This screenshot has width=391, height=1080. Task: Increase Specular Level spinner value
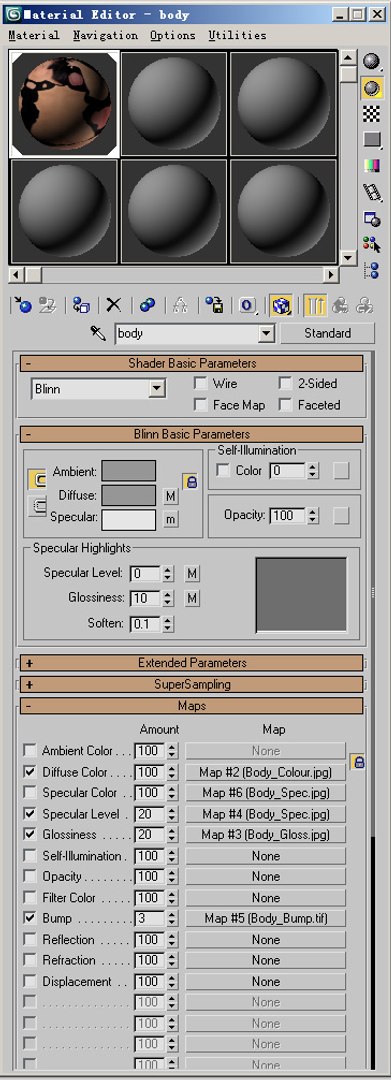(x=167, y=569)
